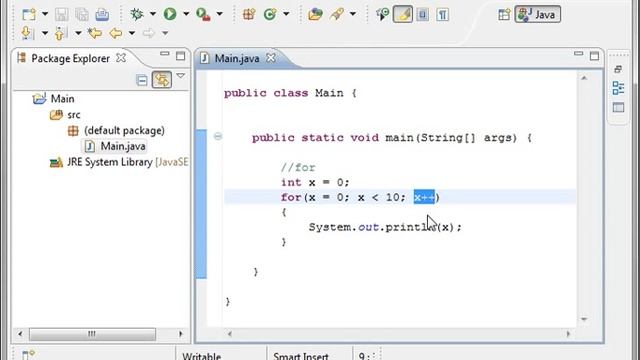Viewport: 640px width, 360px height.
Task: Minimize the editor area
Action: pos(578,53)
